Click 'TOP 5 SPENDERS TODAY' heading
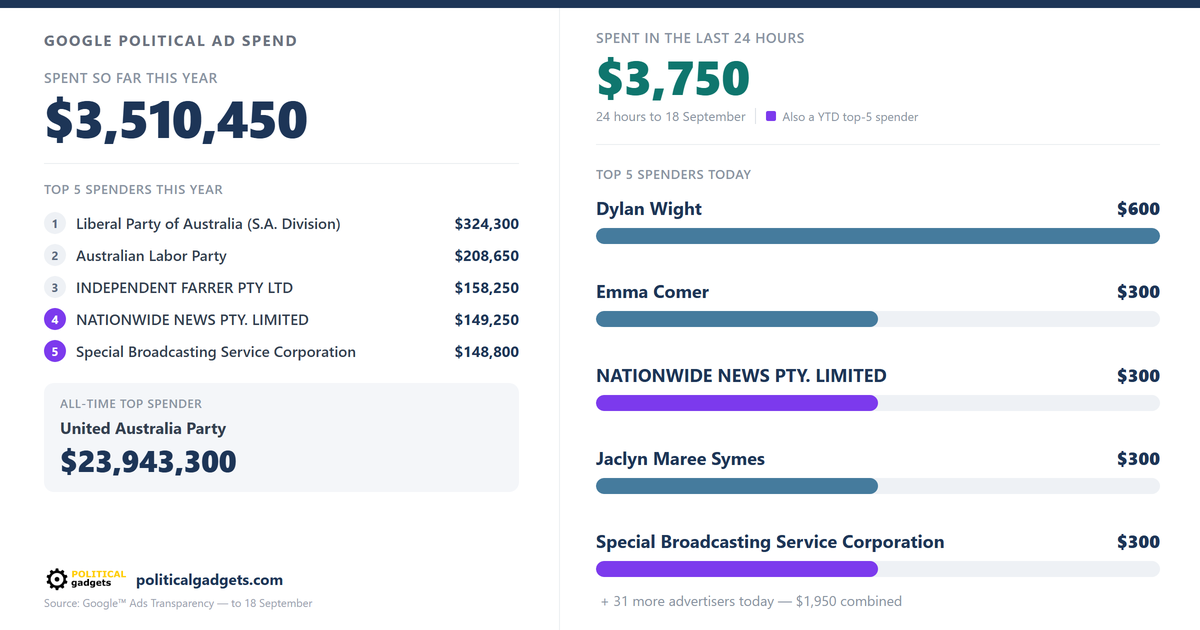Image resolution: width=1200 pixels, height=630 pixels. point(674,175)
